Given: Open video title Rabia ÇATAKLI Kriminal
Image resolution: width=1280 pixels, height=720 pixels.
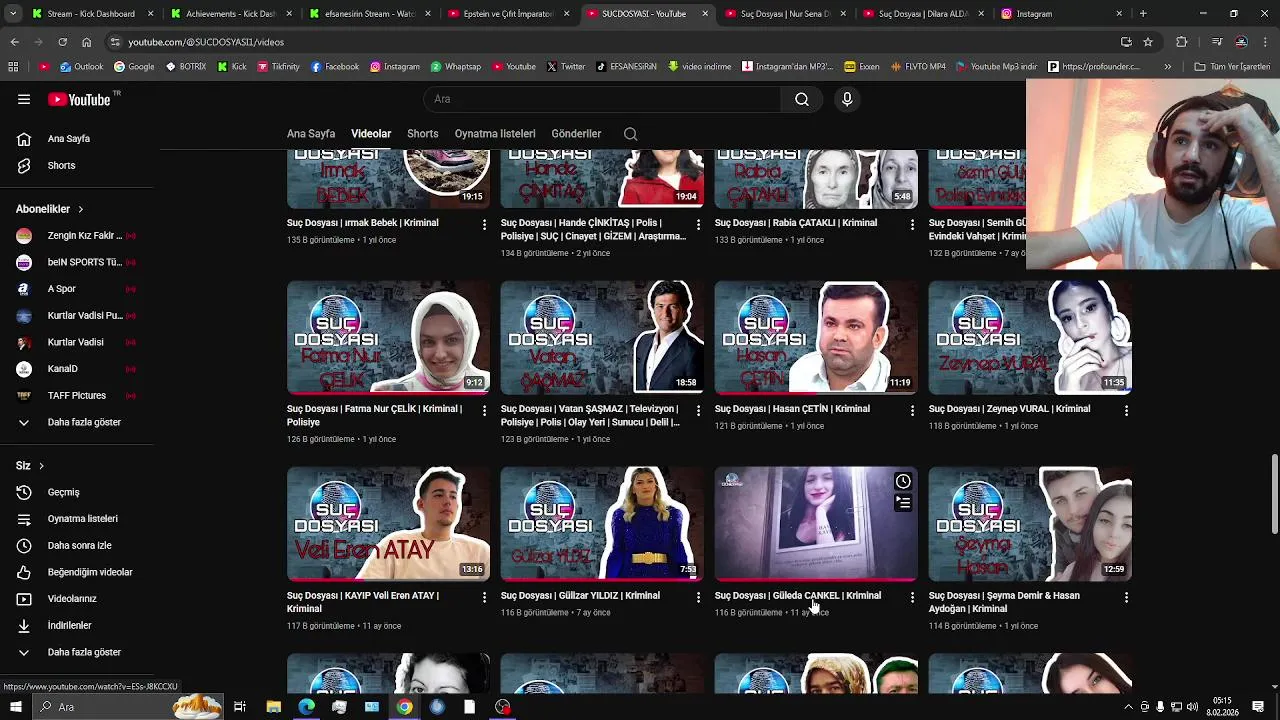Looking at the screenshot, I should click(x=796, y=223).
